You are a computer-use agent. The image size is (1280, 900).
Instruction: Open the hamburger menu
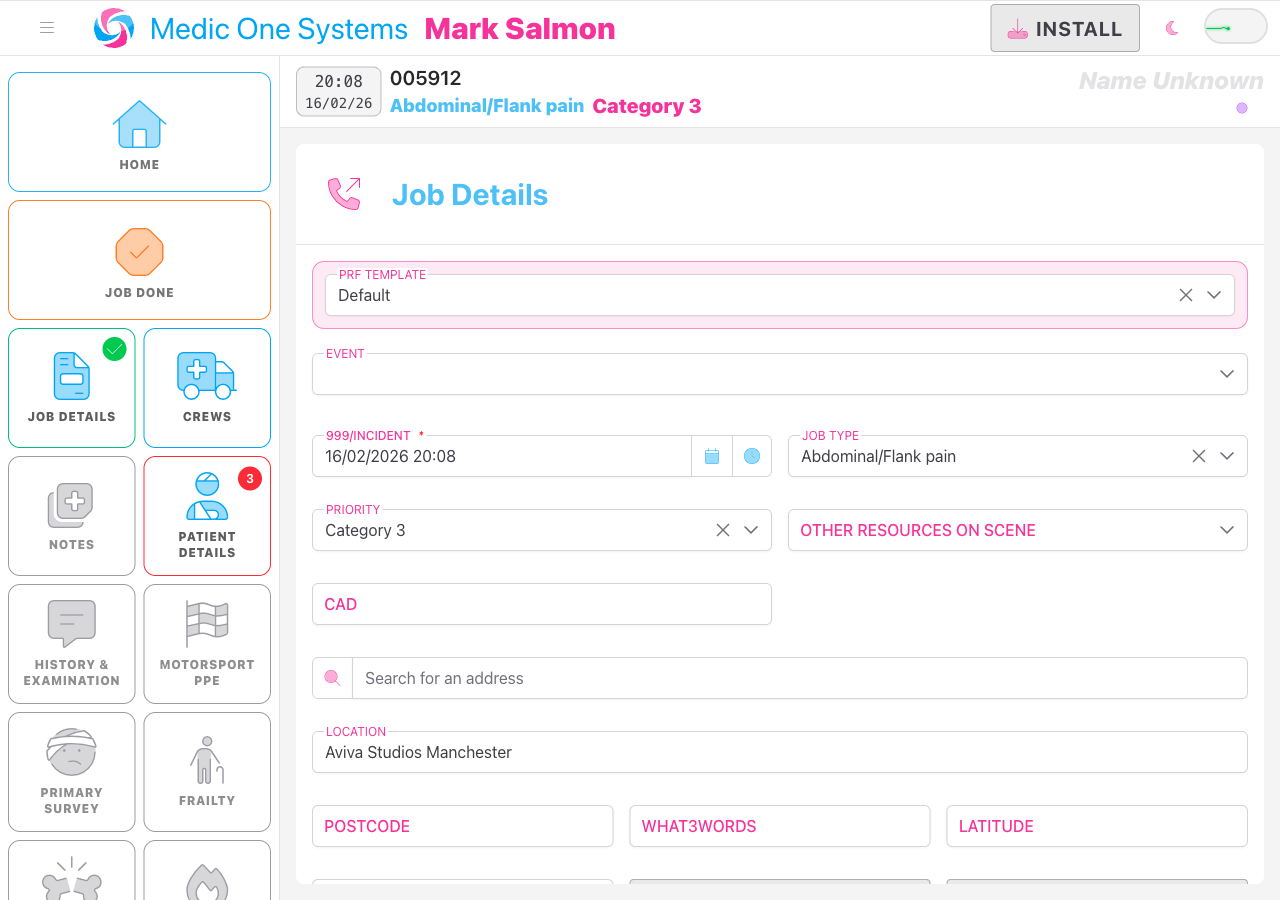click(46, 28)
